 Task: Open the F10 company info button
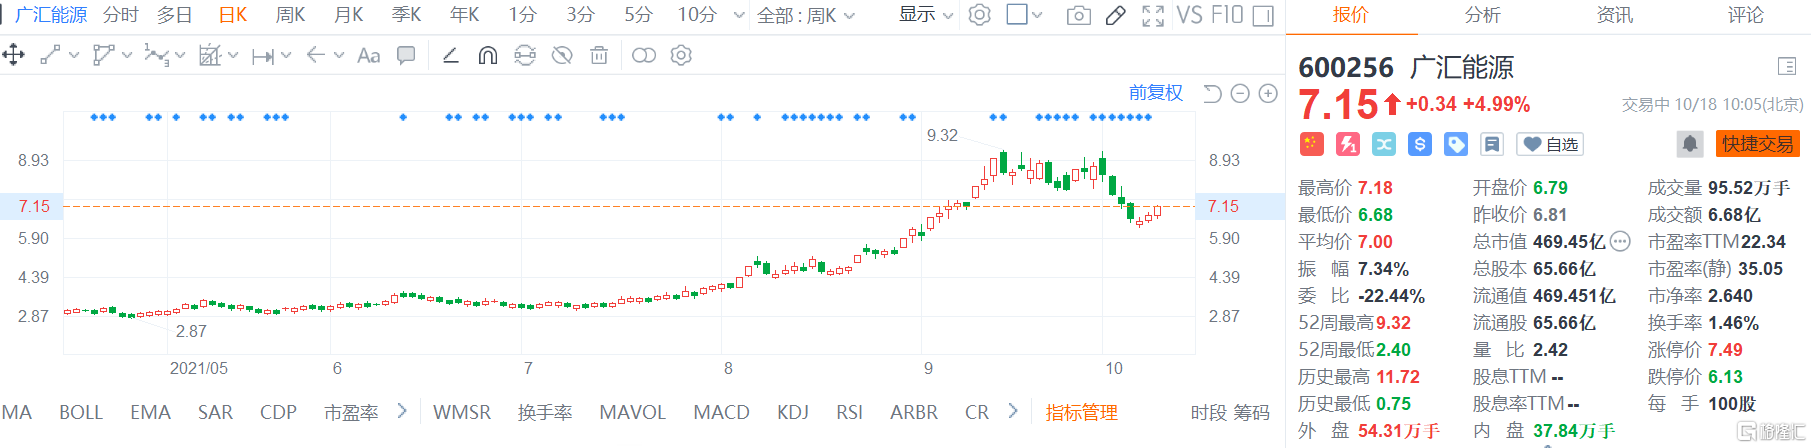coord(1226,15)
